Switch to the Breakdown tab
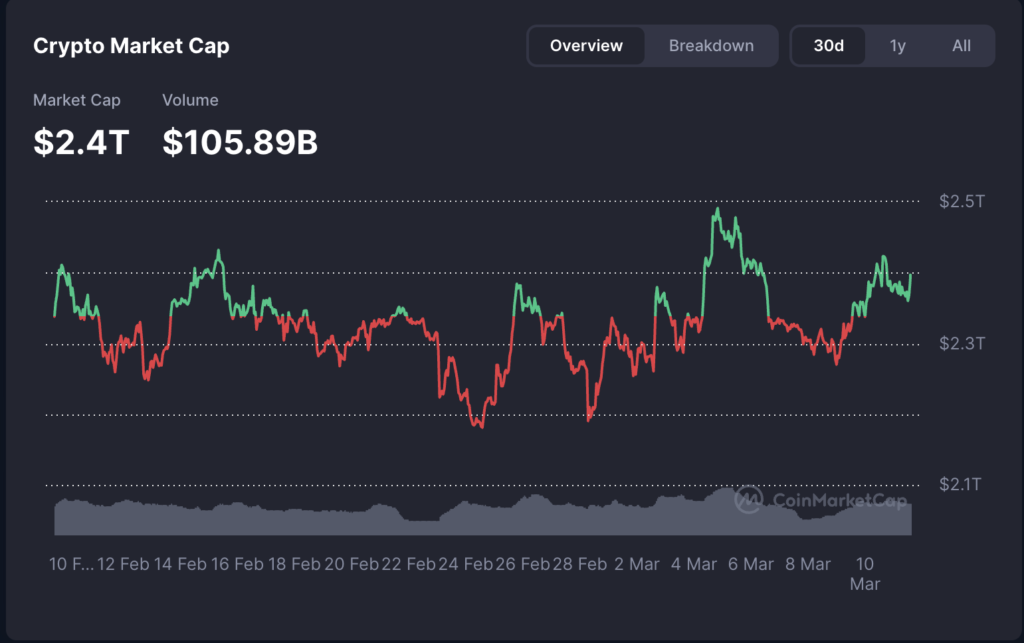The height and width of the screenshot is (643, 1024). tap(711, 46)
